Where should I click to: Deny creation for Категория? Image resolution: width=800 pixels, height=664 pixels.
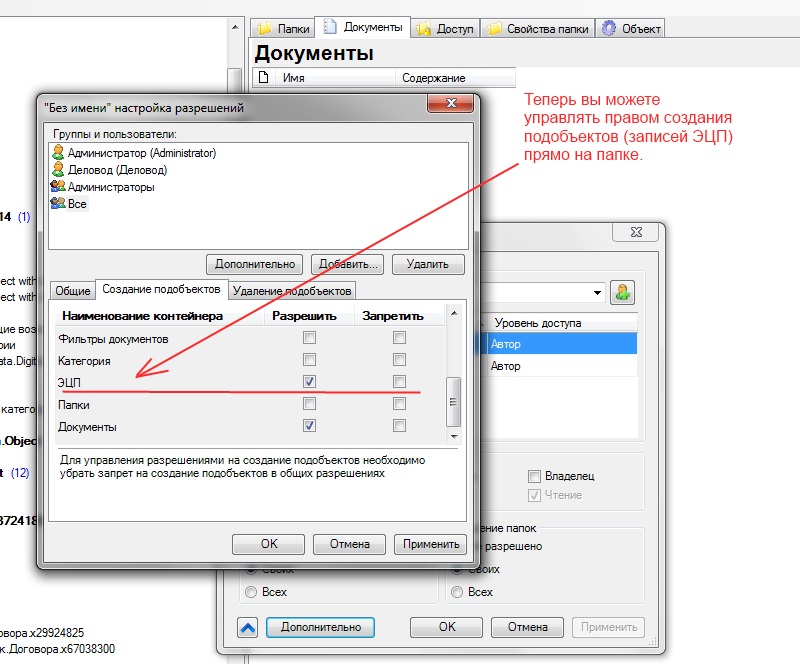[399, 360]
